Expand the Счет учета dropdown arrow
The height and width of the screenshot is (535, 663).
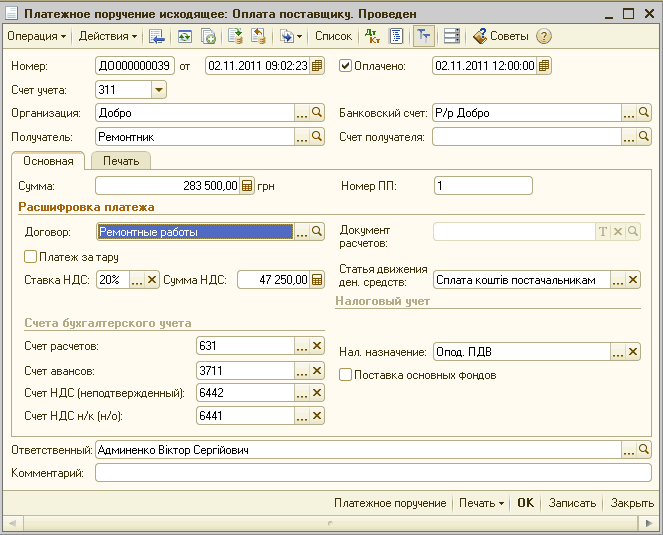[160, 90]
